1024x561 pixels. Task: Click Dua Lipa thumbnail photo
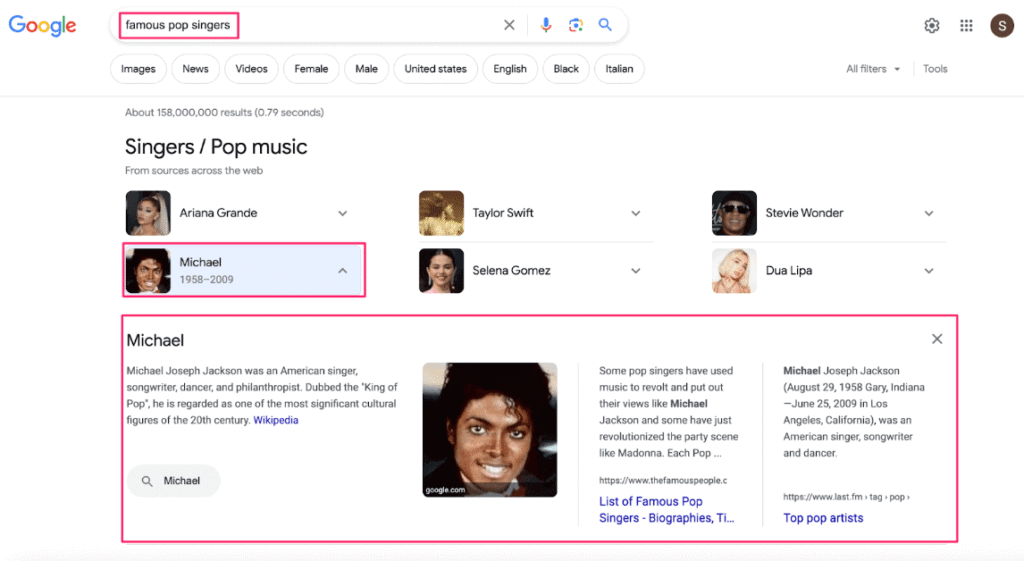point(735,270)
